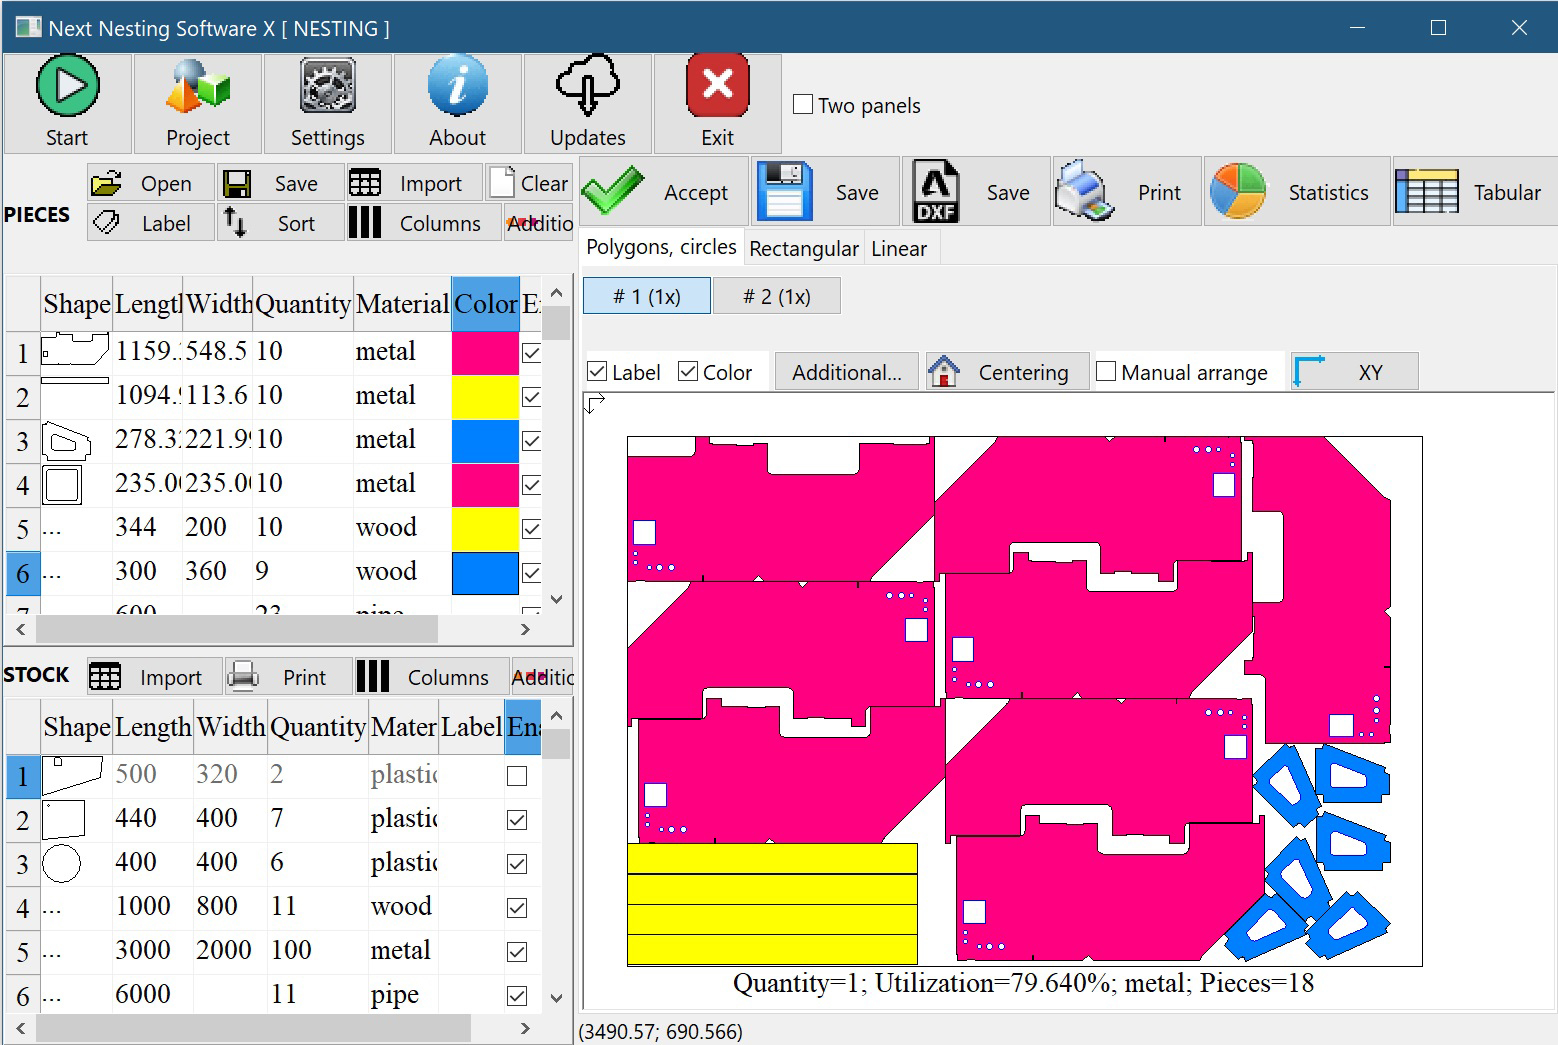
Task: Open Settings with the gear icon
Action: 327,103
